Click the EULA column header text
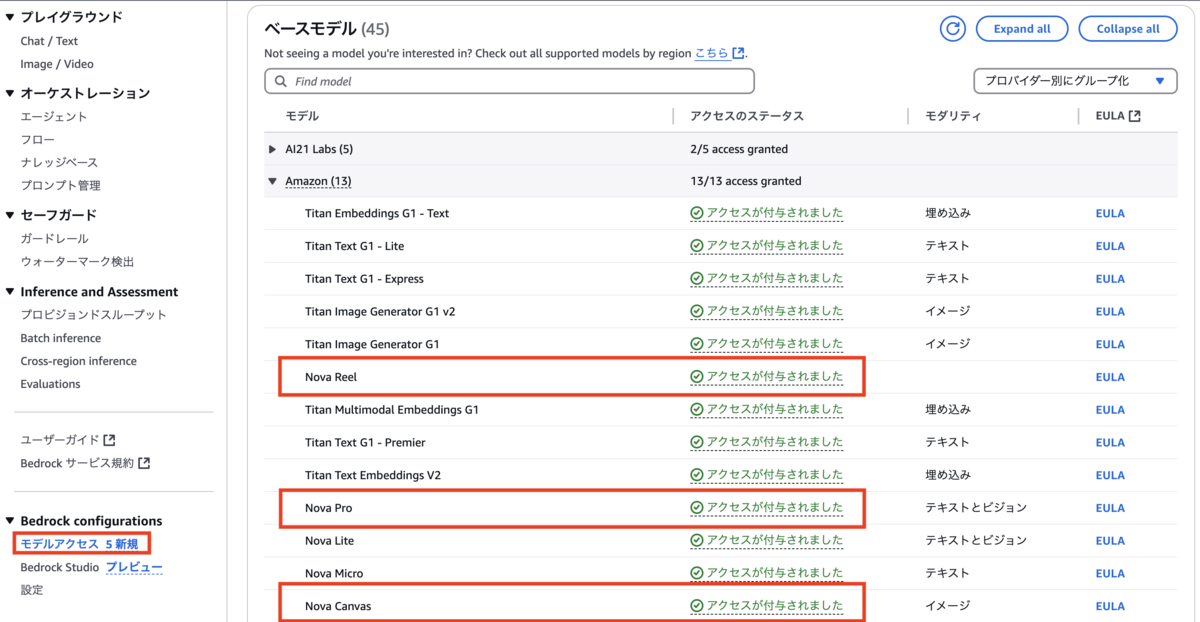Viewport: 1200px width, 622px height. tap(1110, 116)
